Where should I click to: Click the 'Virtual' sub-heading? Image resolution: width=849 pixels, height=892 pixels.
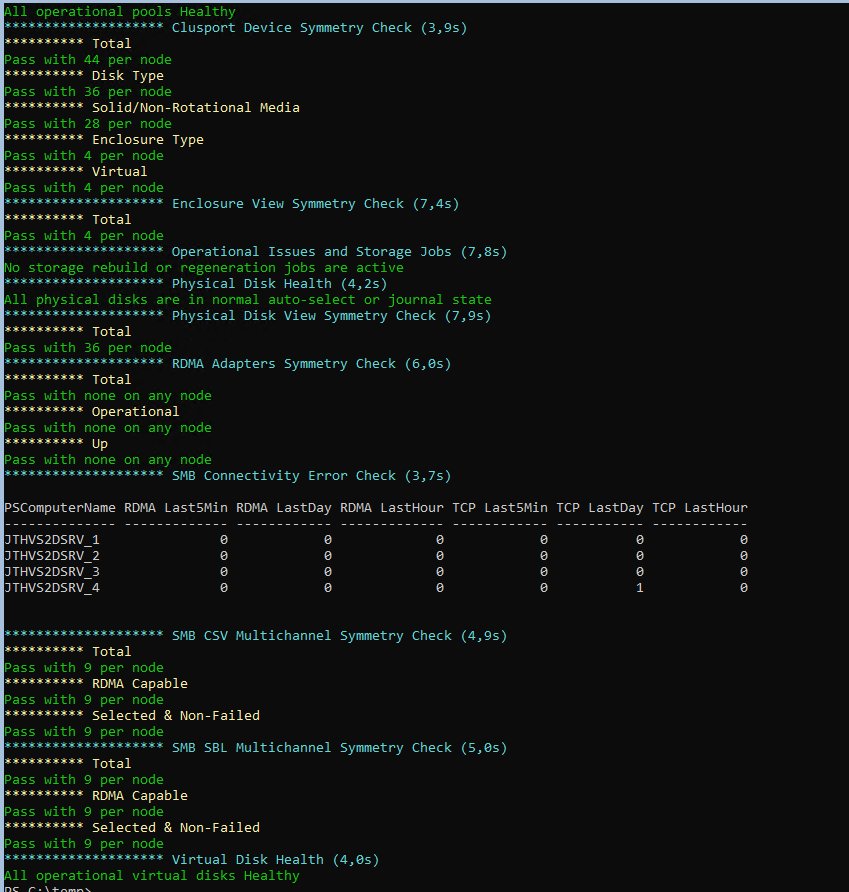point(119,171)
